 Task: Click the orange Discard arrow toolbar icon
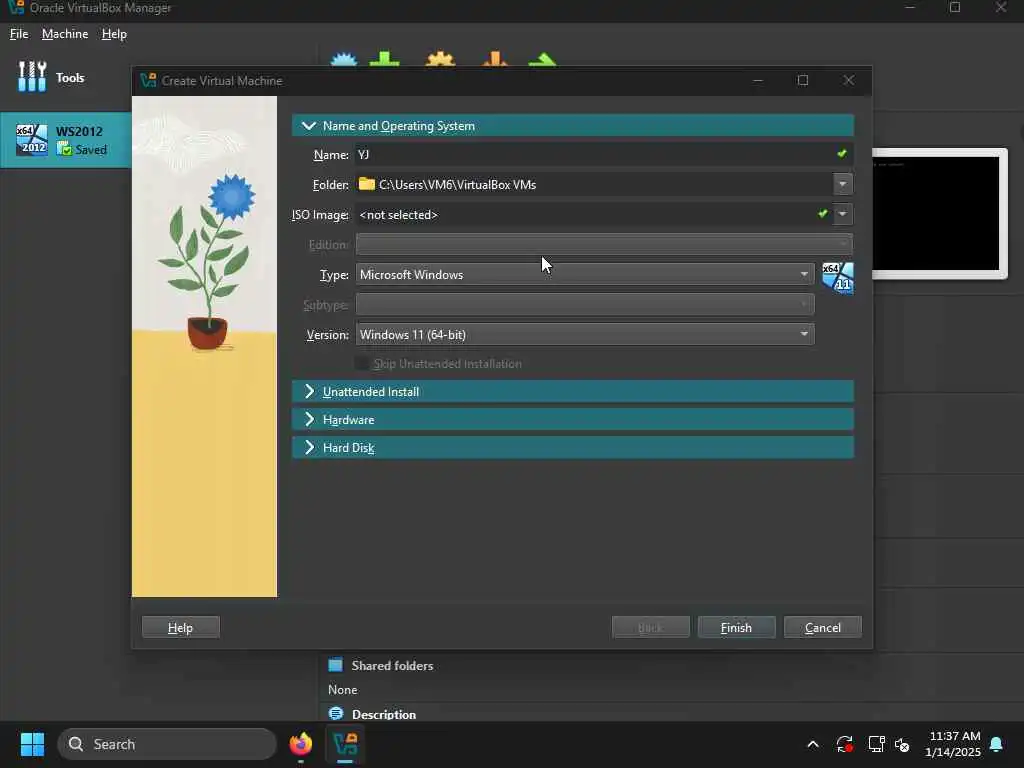[494, 59]
